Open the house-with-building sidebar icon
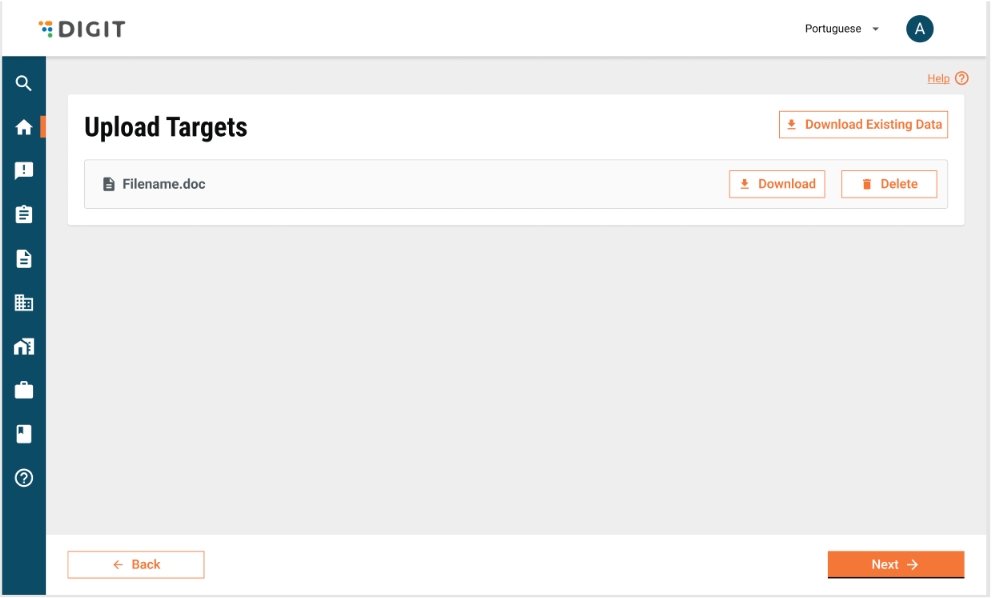The height and width of the screenshot is (598, 992). pyautogui.click(x=24, y=347)
